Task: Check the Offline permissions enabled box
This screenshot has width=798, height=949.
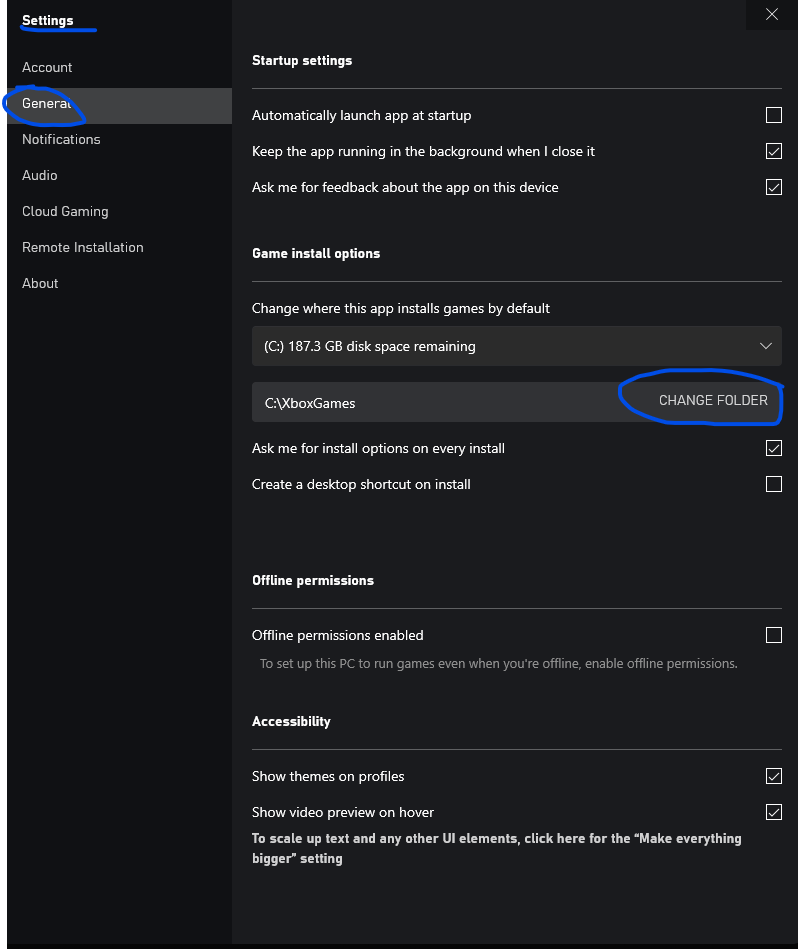Action: pos(773,635)
